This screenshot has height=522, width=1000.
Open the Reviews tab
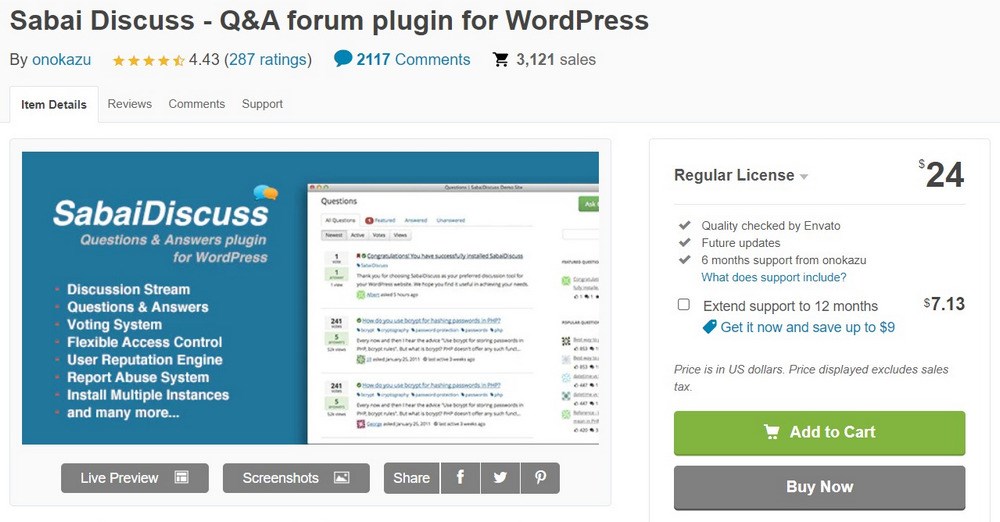(129, 104)
